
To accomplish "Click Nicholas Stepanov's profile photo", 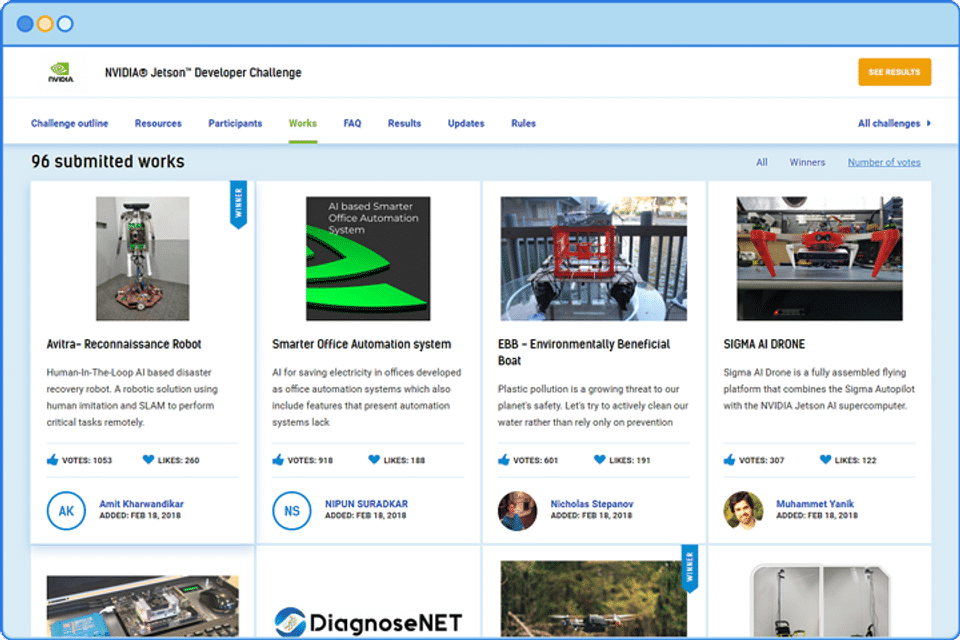I will click(517, 510).
